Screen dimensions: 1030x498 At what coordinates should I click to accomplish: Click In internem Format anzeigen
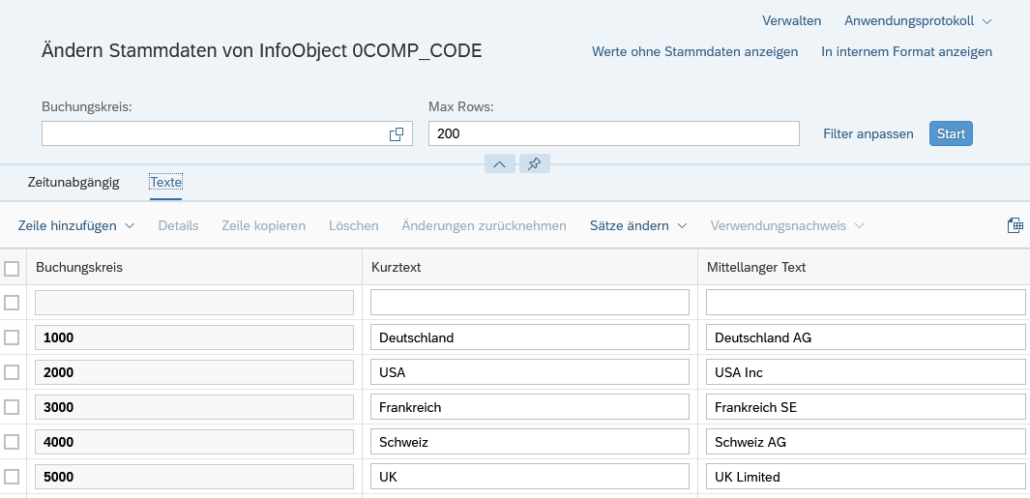point(907,51)
